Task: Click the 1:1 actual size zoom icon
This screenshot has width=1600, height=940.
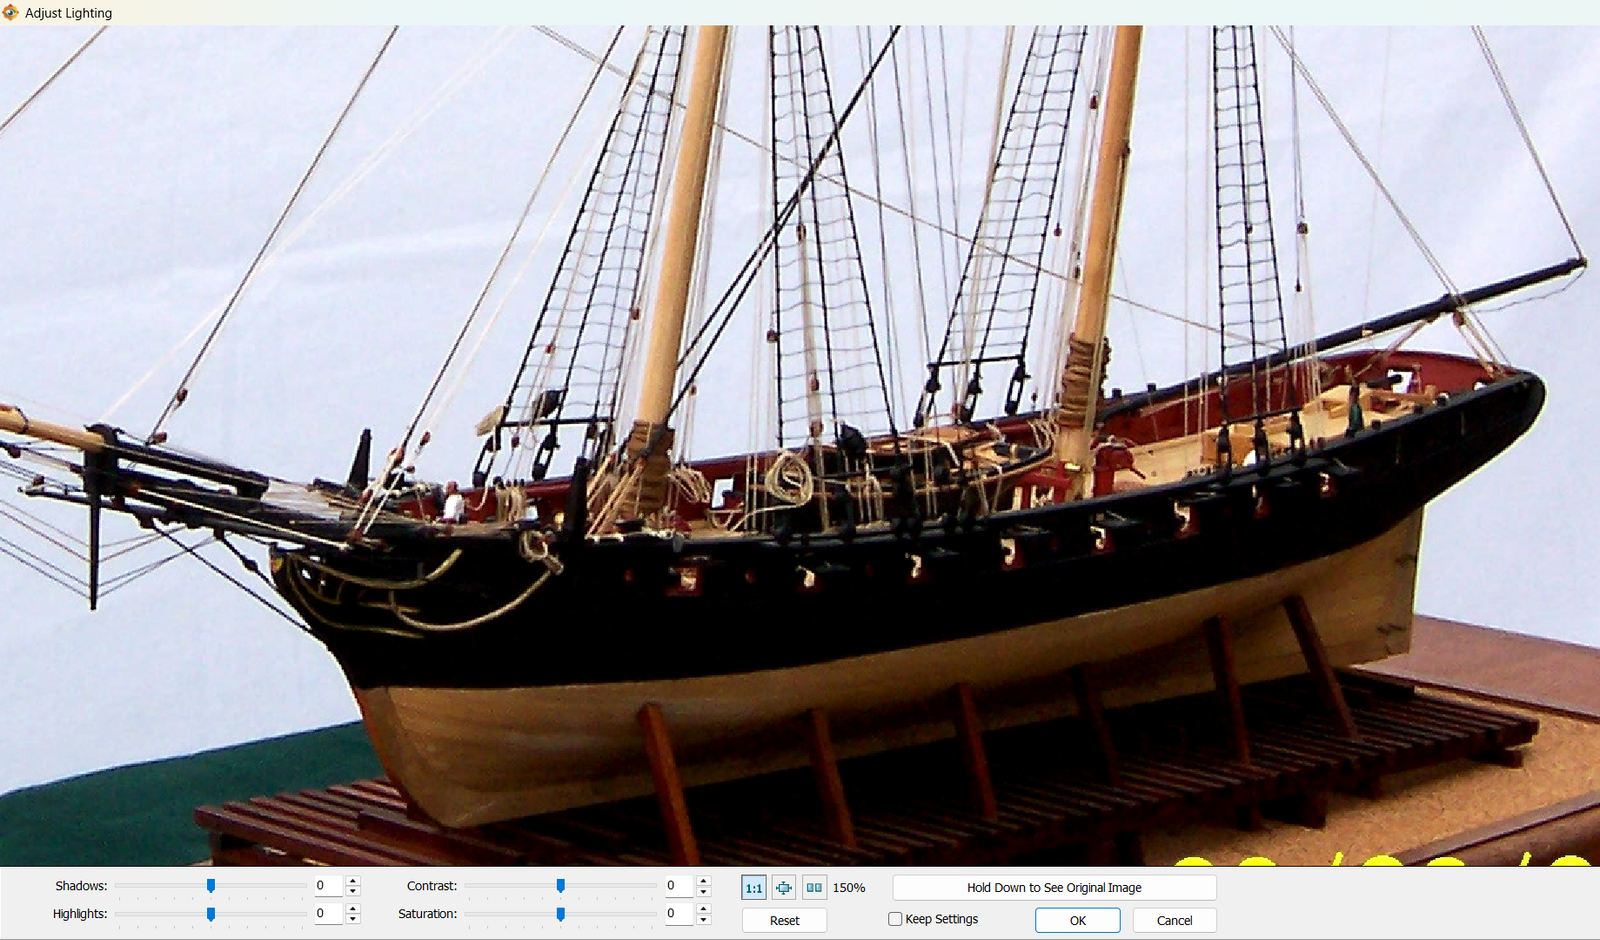Action: pos(754,888)
